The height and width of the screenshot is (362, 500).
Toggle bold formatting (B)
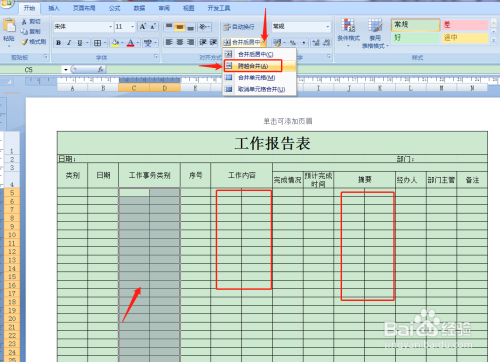pyautogui.click(x=59, y=43)
